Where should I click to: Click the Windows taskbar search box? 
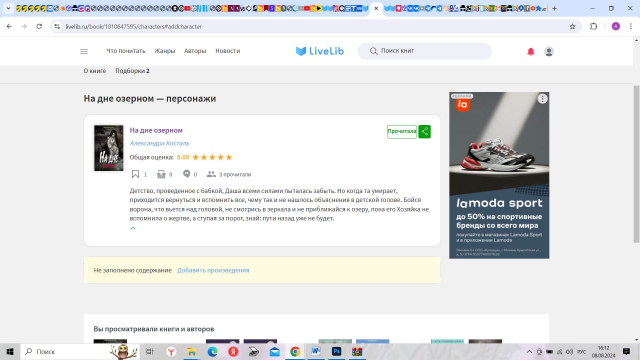point(80,352)
